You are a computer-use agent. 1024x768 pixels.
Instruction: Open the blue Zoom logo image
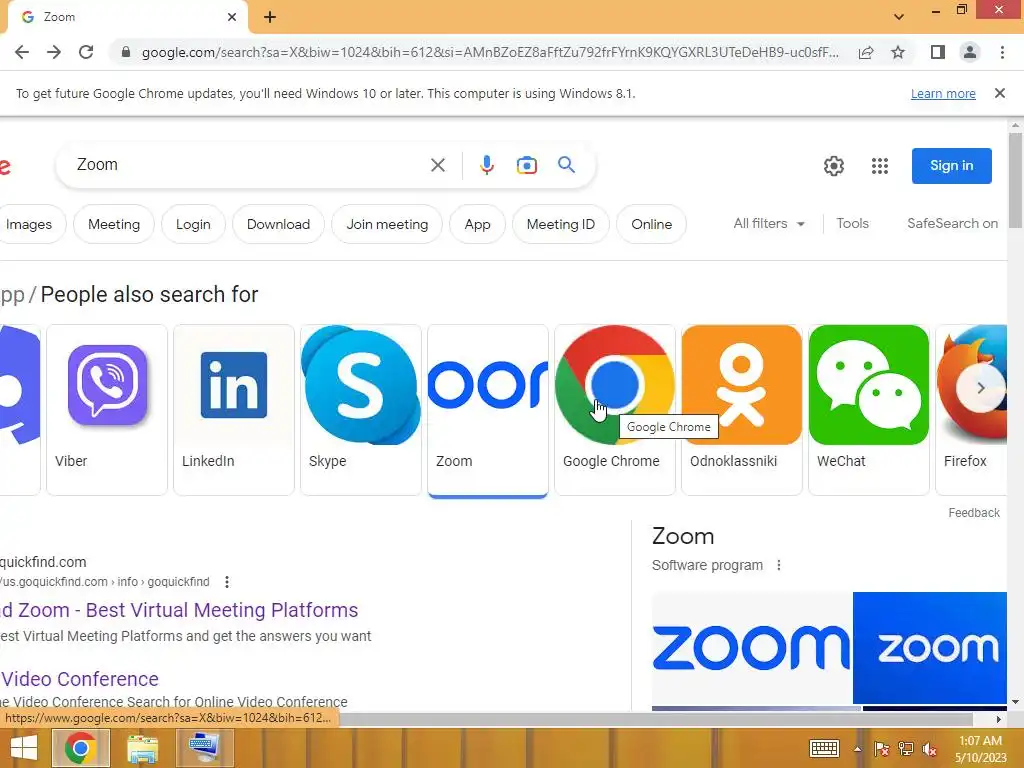point(930,648)
